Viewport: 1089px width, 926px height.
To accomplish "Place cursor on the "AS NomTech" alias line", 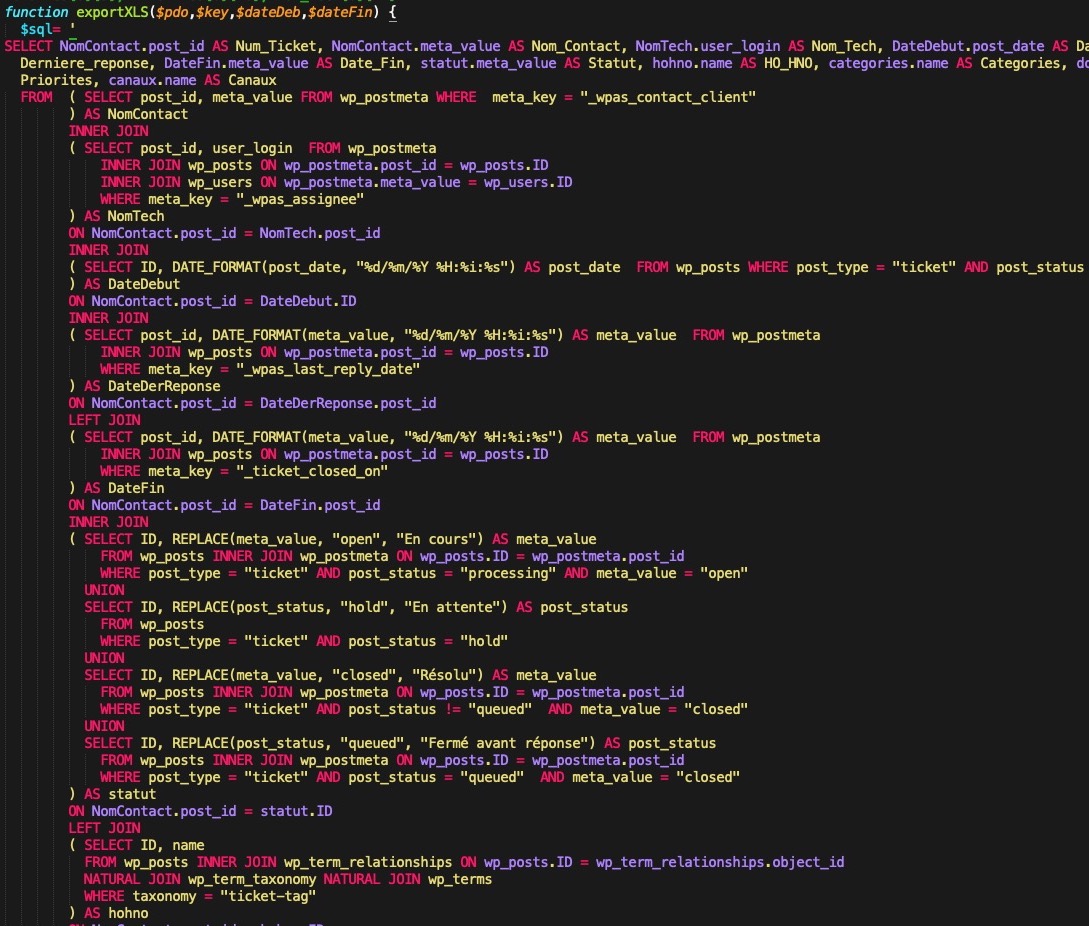I will click(116, 216).
